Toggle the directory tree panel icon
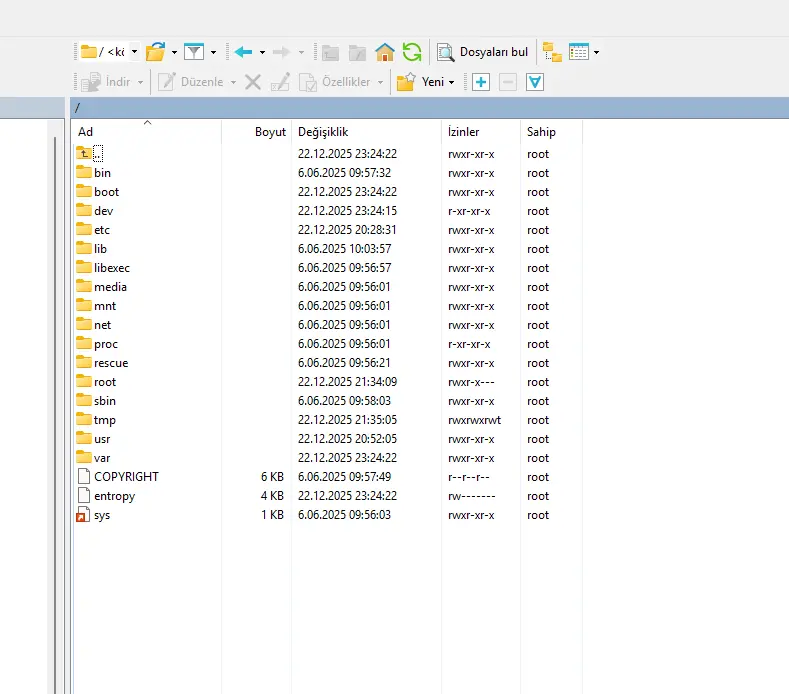Viewport: 789px width, 694px height. point(552,52)
